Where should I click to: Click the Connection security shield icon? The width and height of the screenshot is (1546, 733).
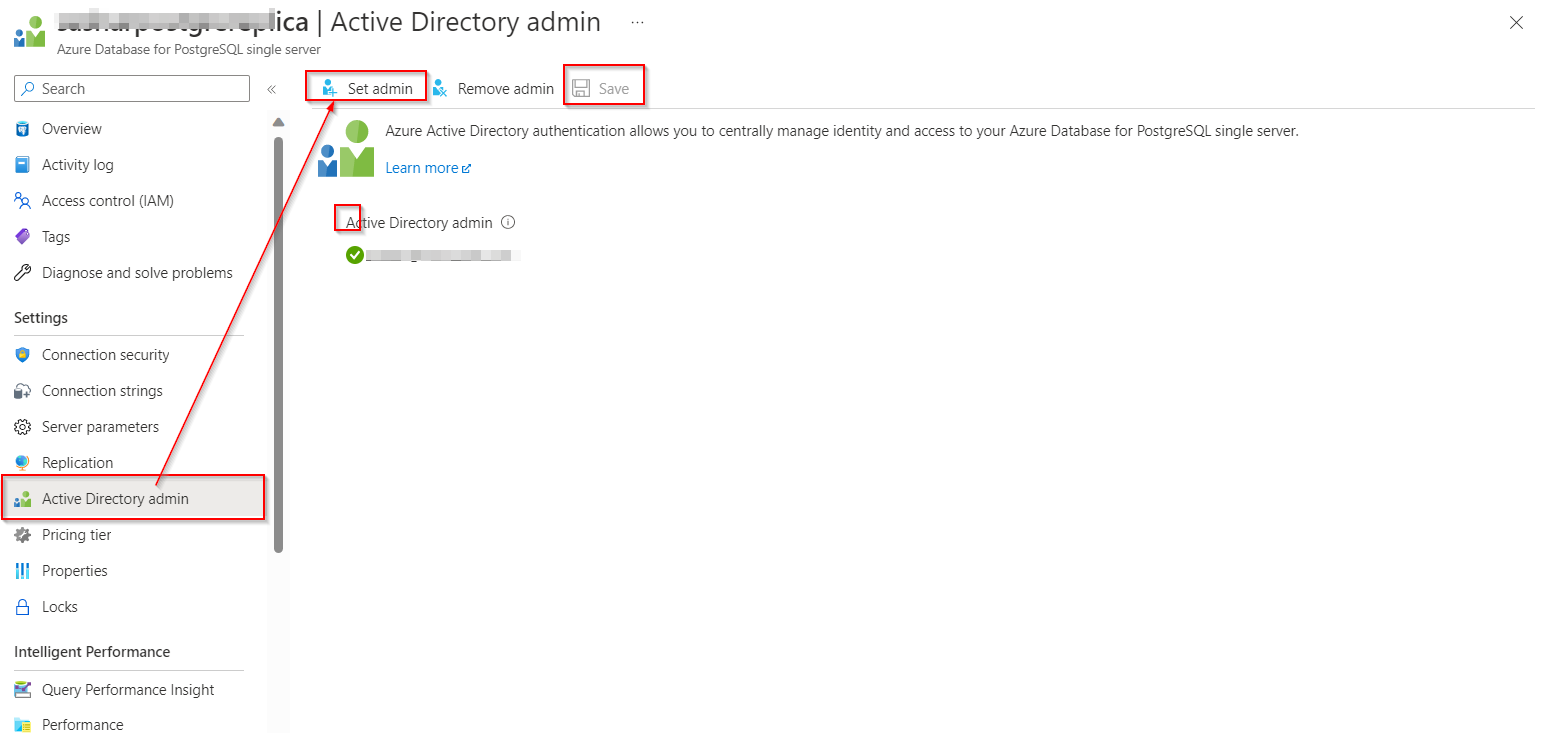(23, 355)
